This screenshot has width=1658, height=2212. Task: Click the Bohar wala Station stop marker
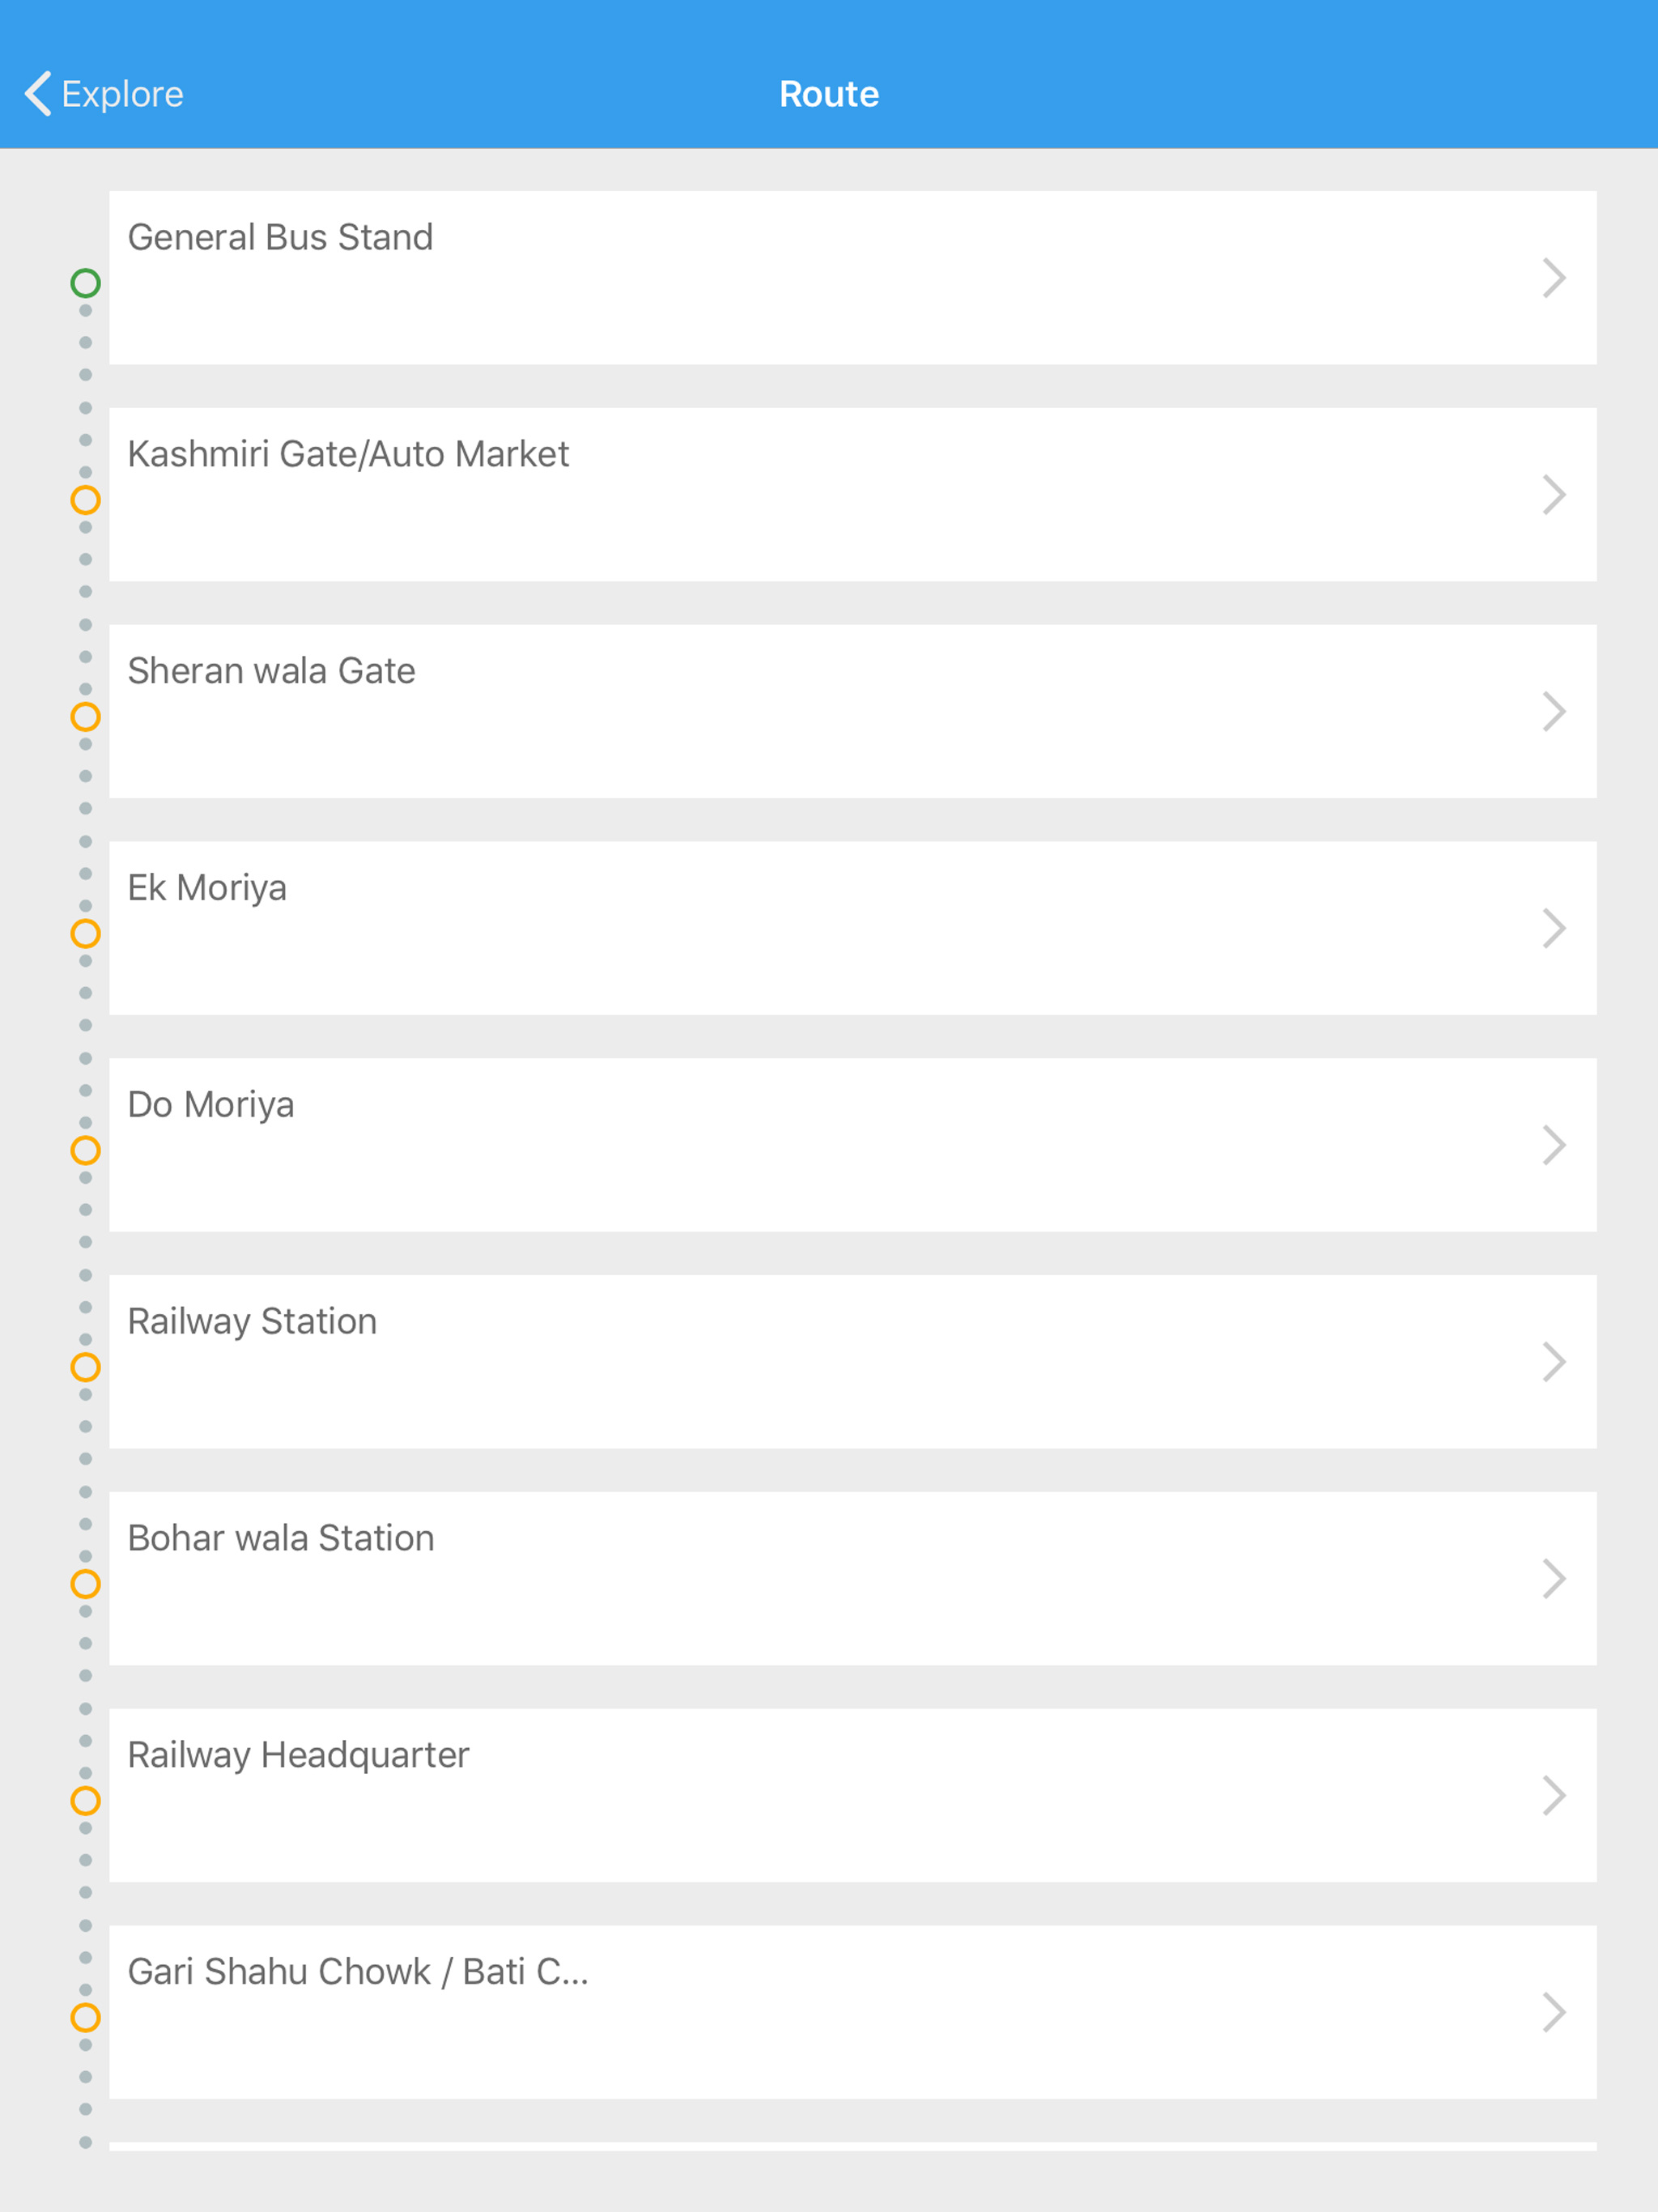(86, 1584)
